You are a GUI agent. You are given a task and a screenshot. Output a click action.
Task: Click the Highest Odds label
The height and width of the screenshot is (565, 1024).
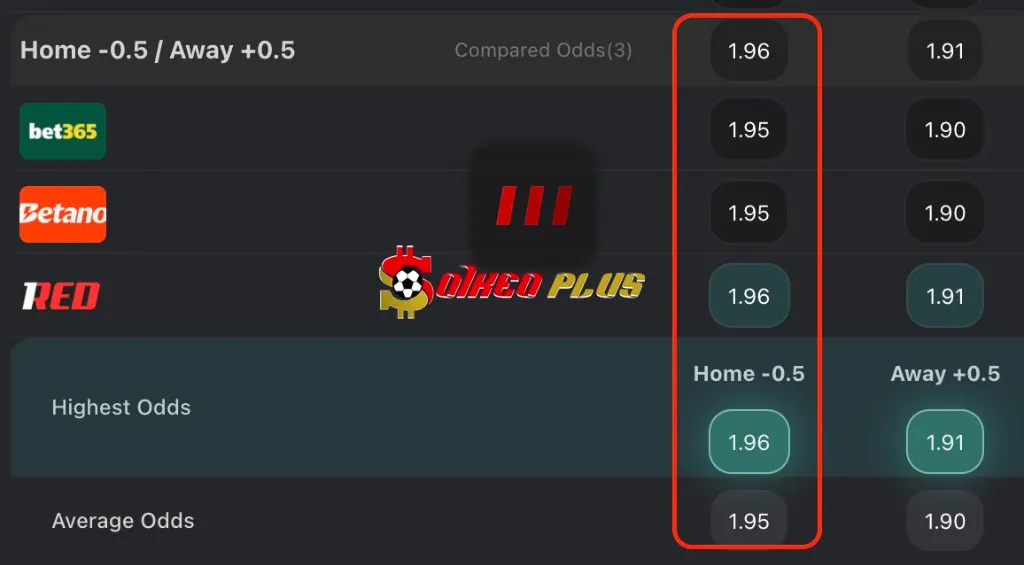point(121,407)
